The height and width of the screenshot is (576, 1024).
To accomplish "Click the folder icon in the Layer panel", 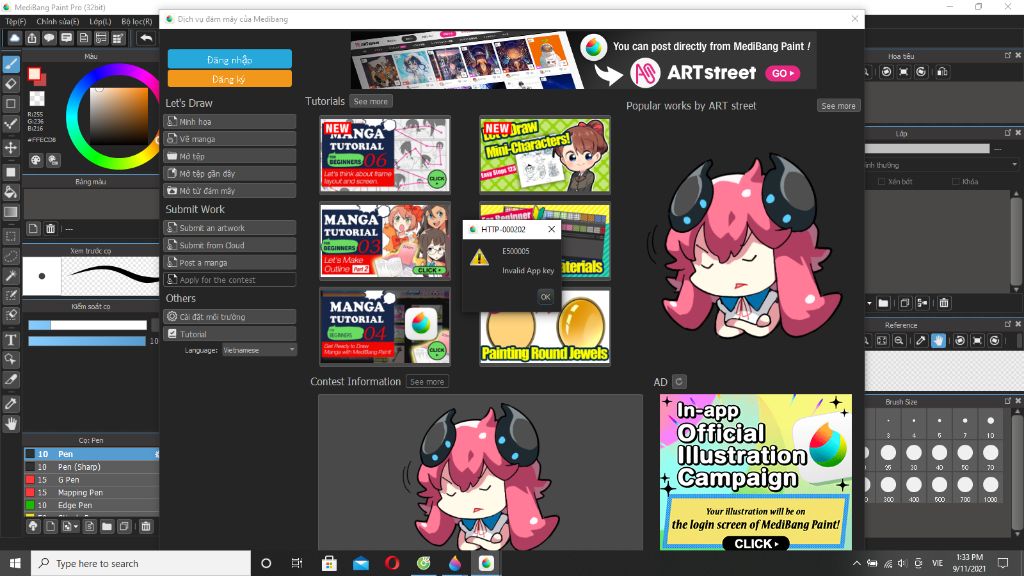I will (884, 303).
